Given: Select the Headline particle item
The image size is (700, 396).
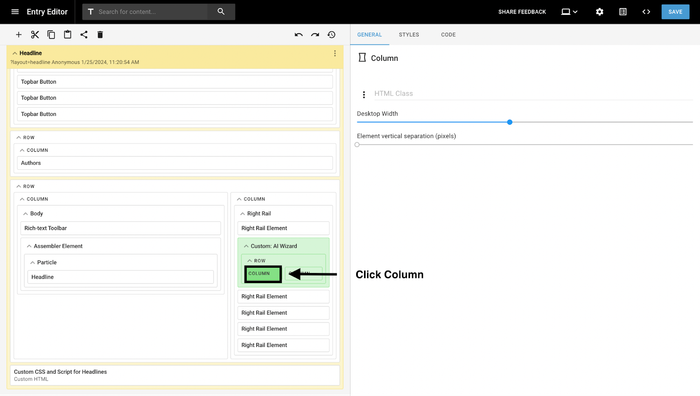Looking at the screenshot, I should click(121, 277).
